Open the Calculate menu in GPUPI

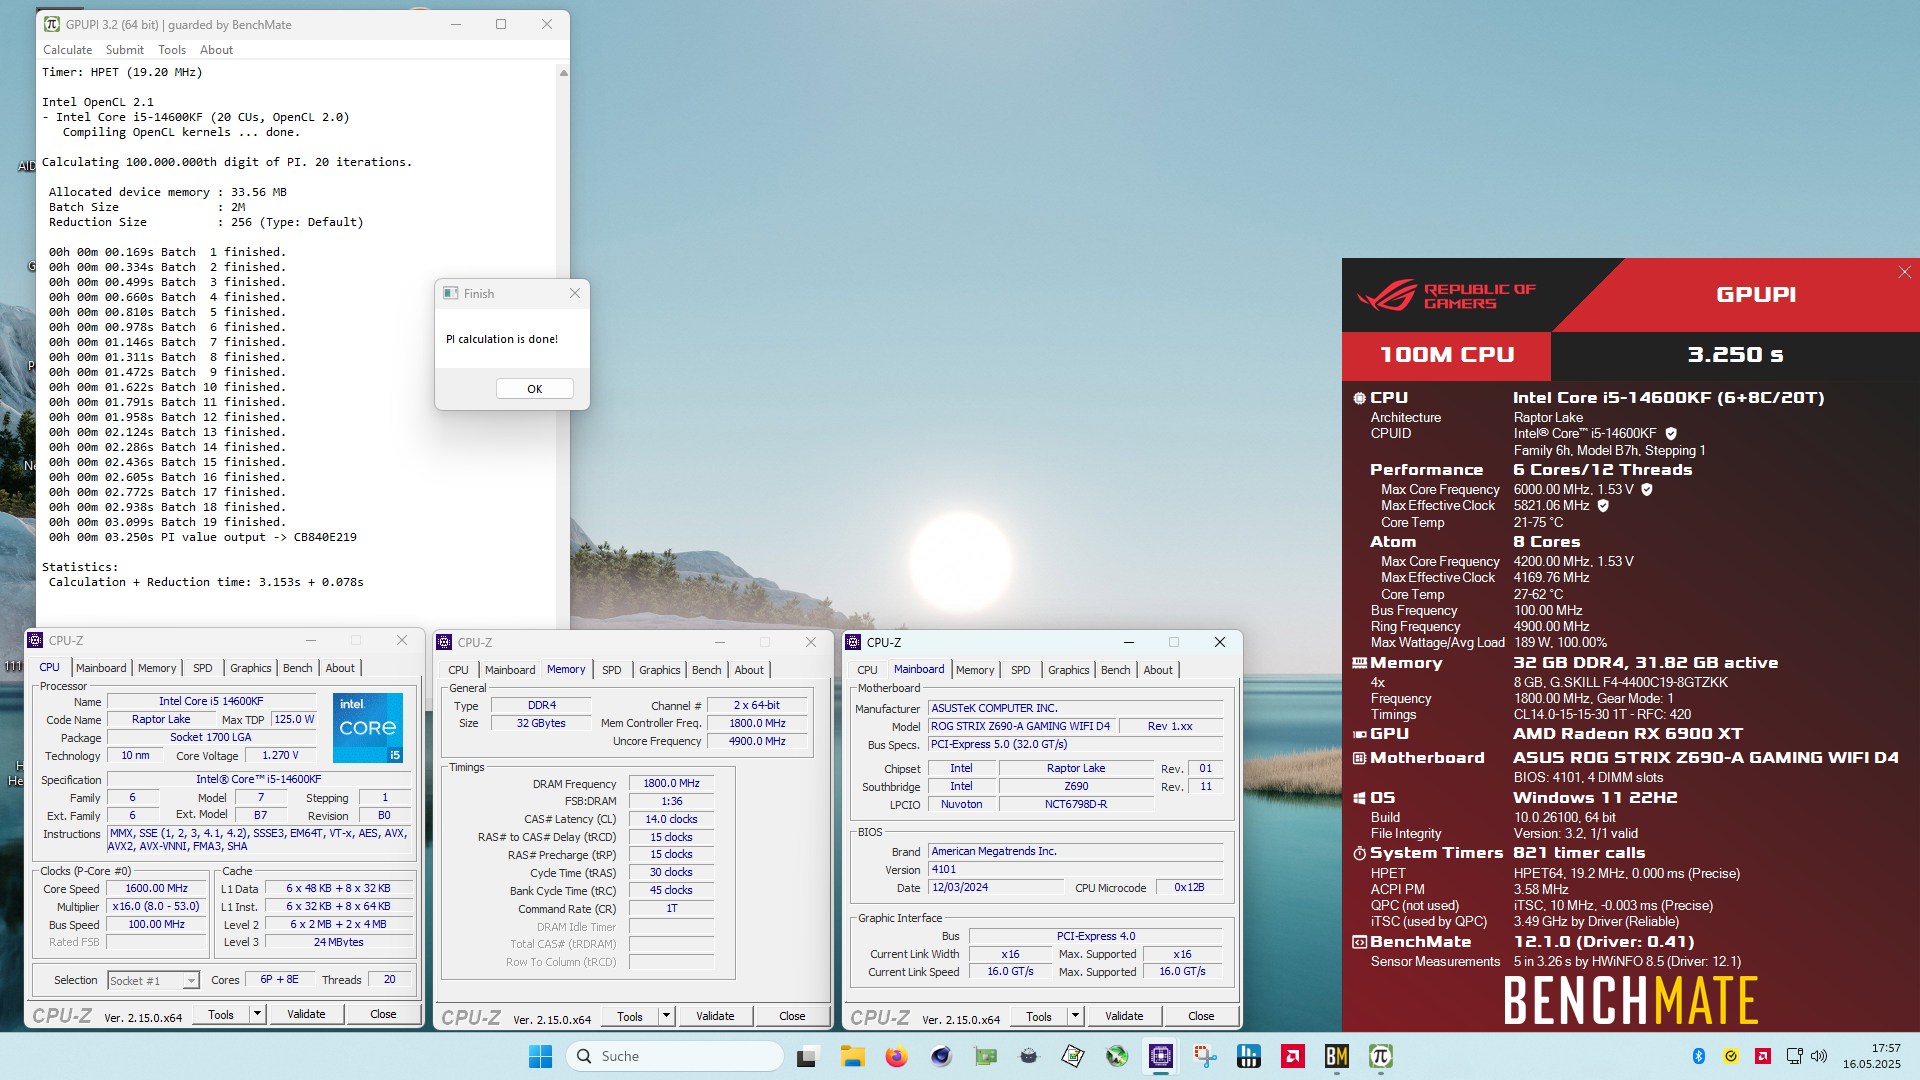click(67, 50)
